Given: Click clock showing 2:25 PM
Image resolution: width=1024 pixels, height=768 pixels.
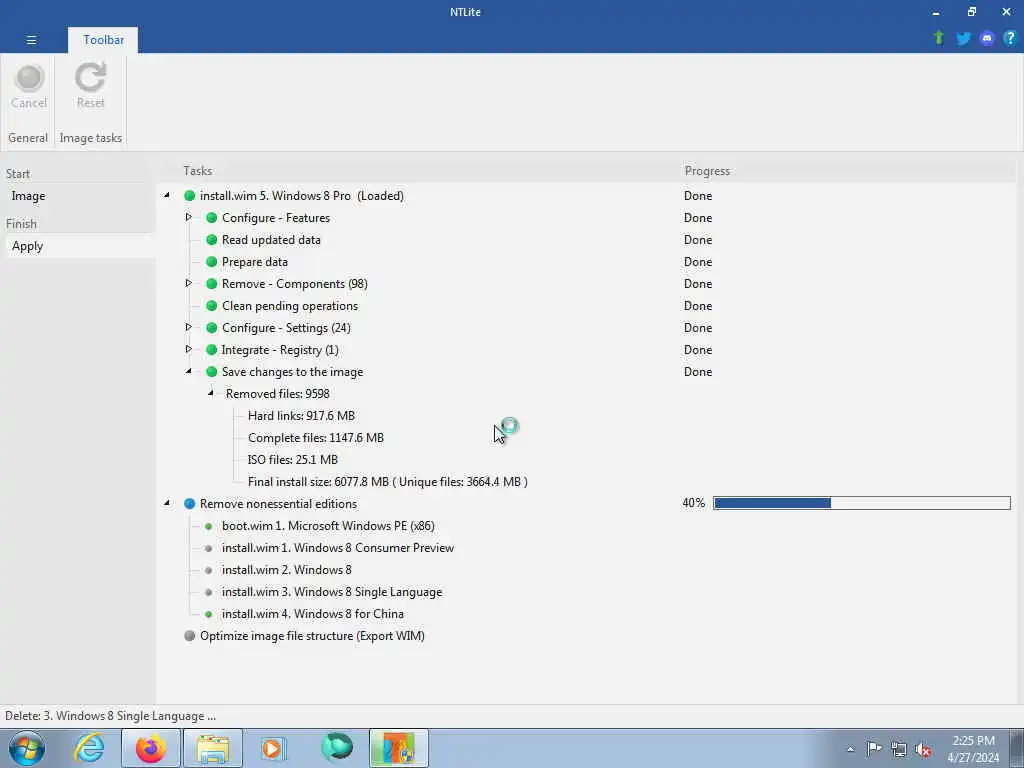Looking at the screenshot, I should coord(973,741).
